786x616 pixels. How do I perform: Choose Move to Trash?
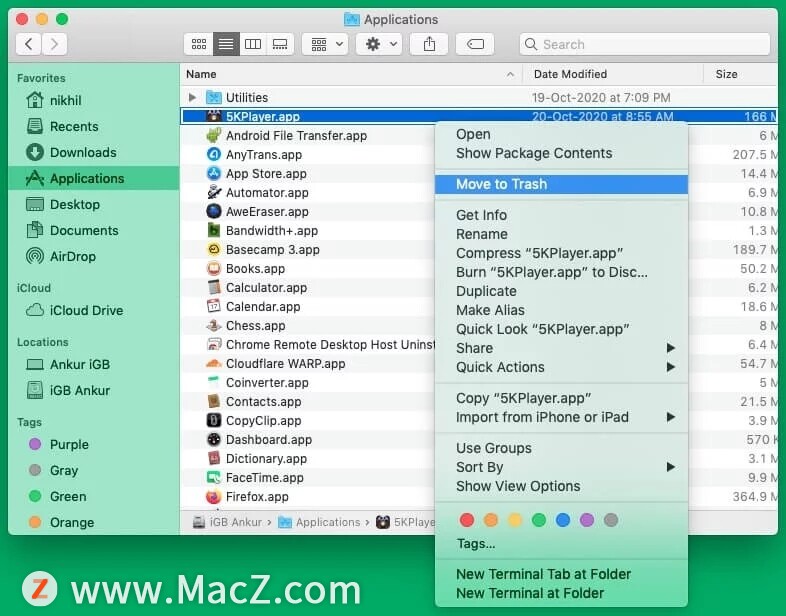(x=561, y=184)
